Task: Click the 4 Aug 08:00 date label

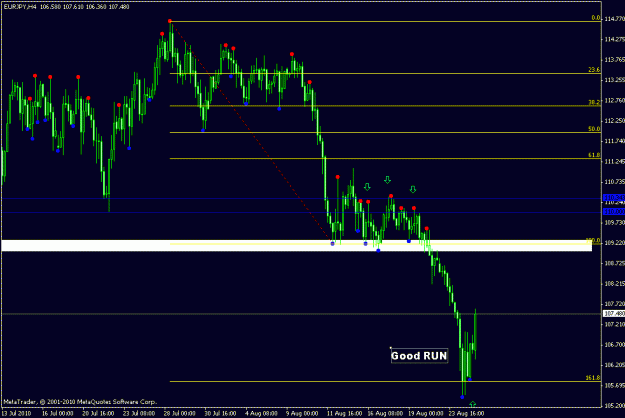Action: coord(261,414)
